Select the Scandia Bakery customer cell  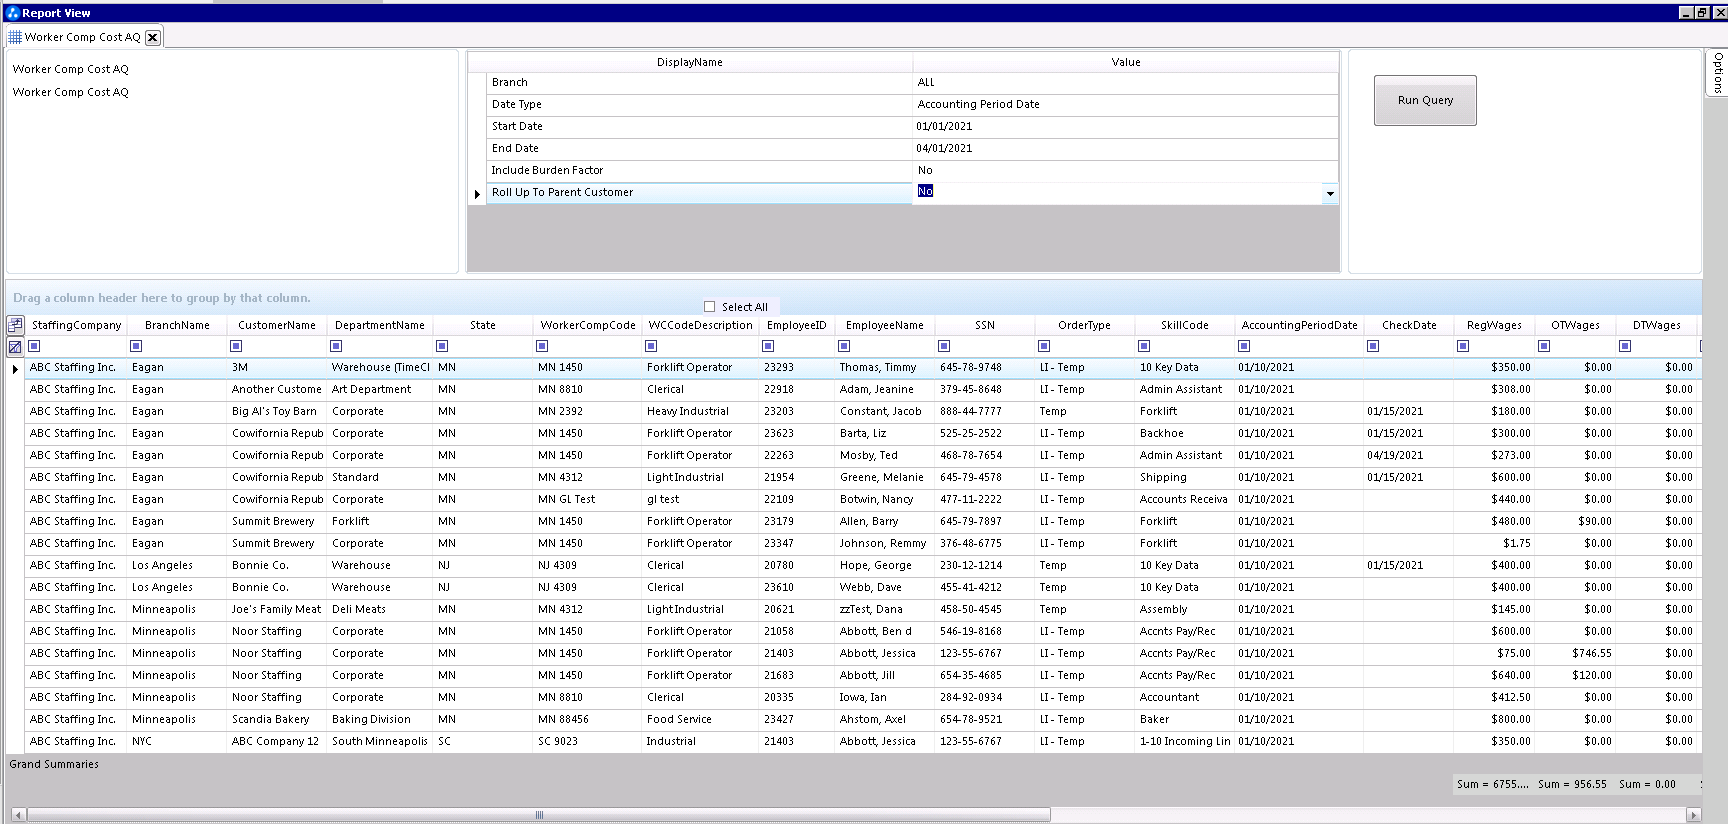click(x=277, y=720)
